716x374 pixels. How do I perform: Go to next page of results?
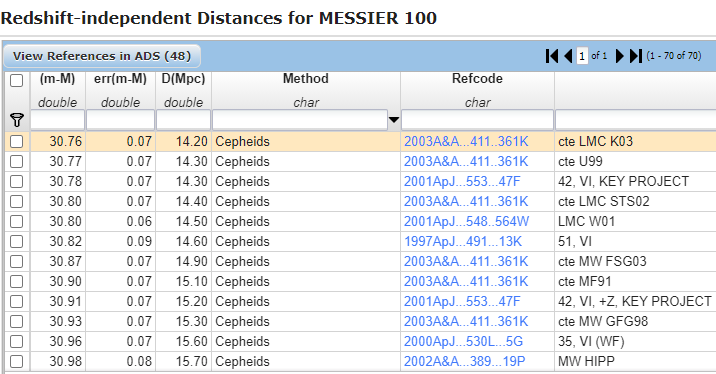pyautogui.click(x=620, y=56)
